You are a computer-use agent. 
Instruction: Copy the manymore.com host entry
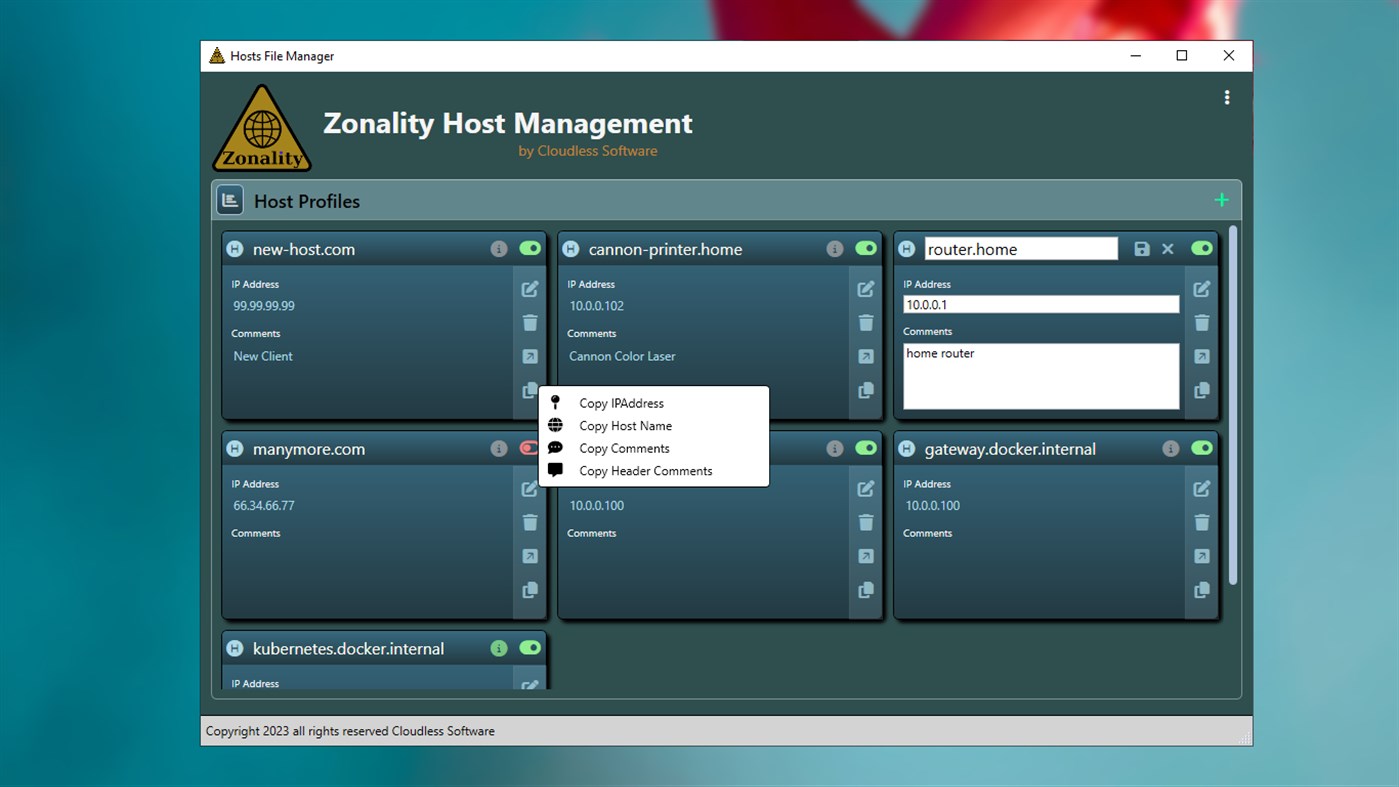530,589
